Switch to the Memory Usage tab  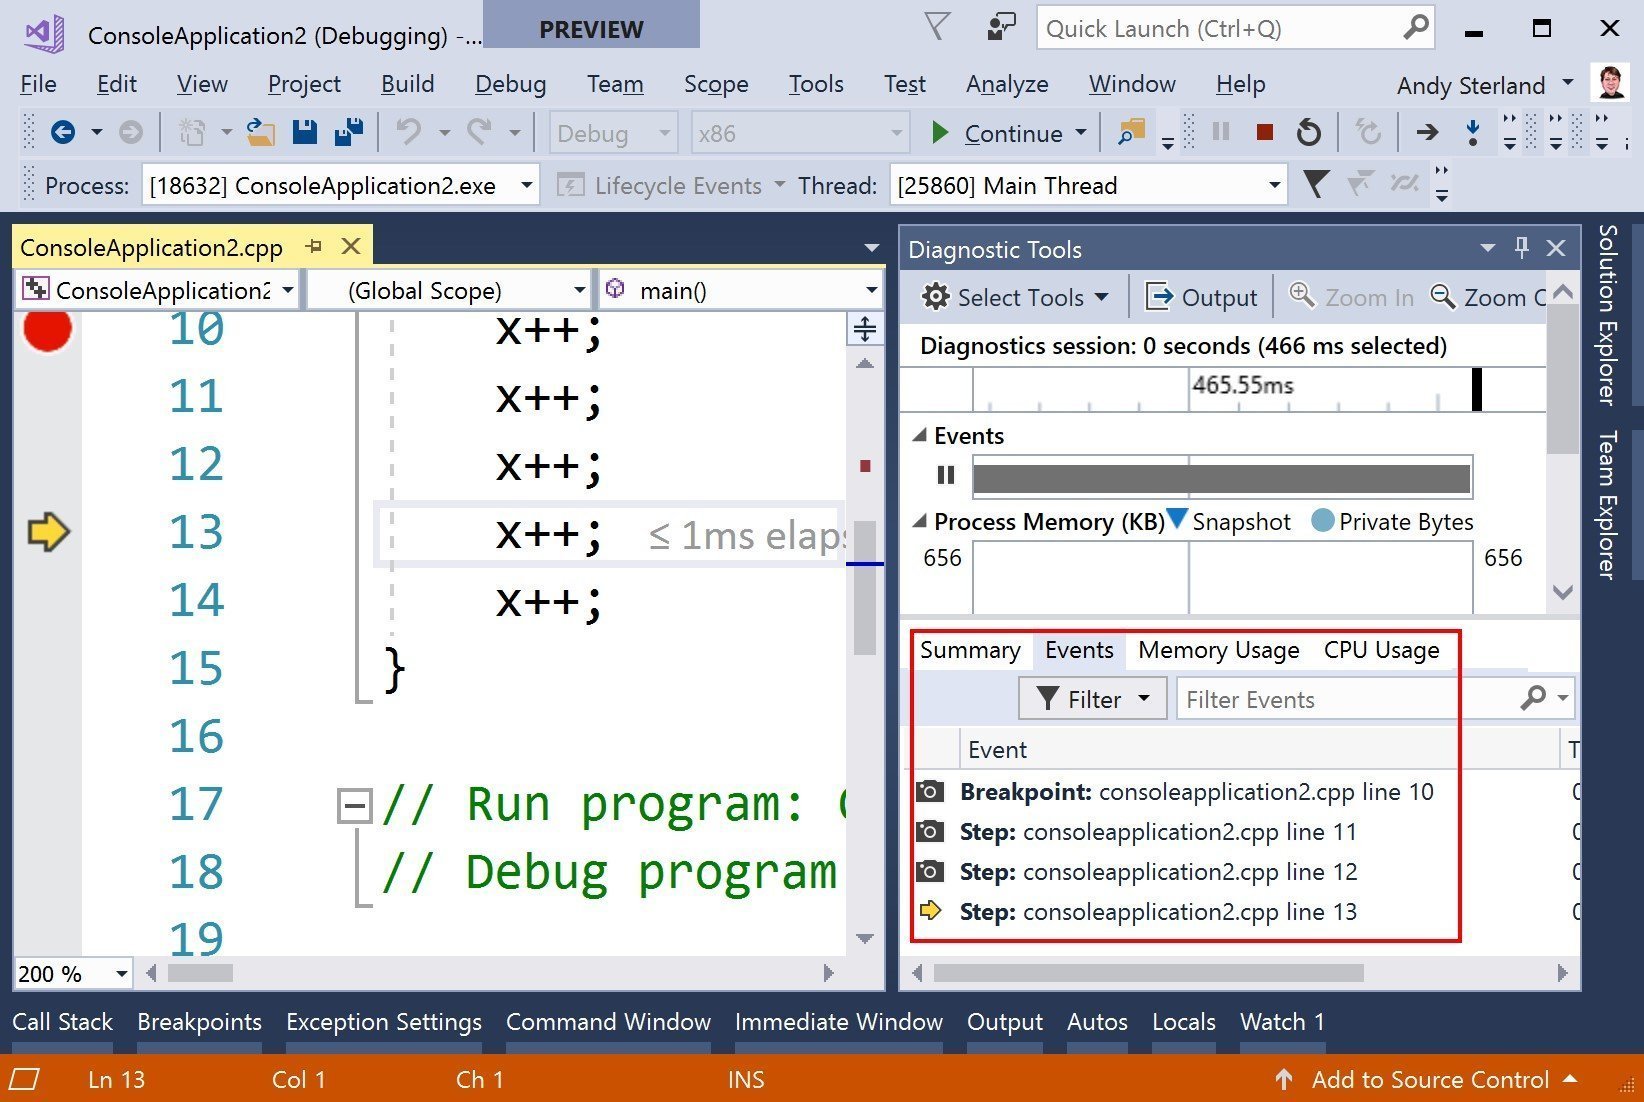tap(1218, 651)
